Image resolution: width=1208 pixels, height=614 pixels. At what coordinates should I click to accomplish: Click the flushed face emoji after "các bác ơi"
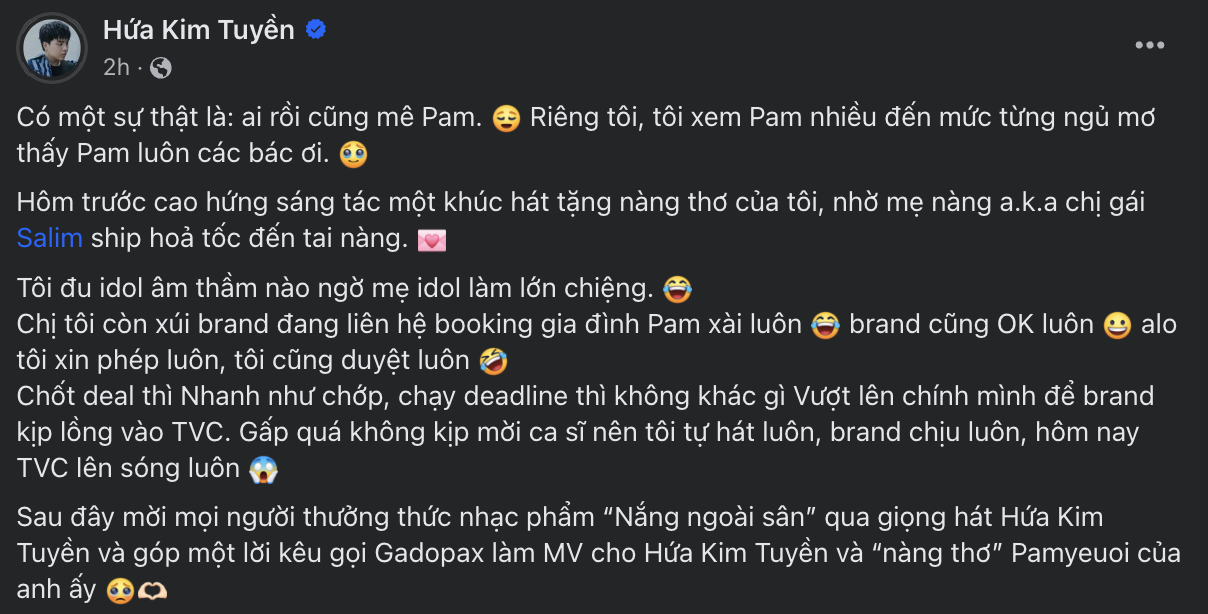pyautogui.click(x=353, y=155)
